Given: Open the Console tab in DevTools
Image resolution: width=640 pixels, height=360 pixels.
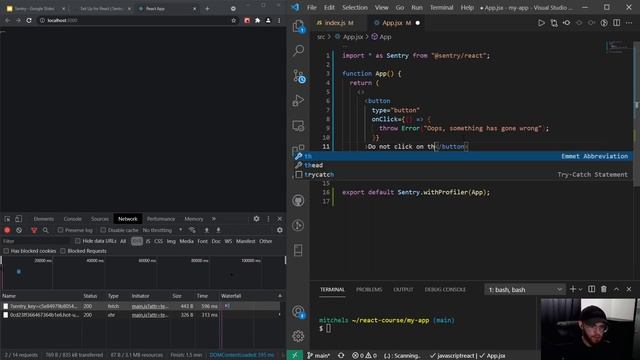Looking at the screenshot, I should click(73, 219).
